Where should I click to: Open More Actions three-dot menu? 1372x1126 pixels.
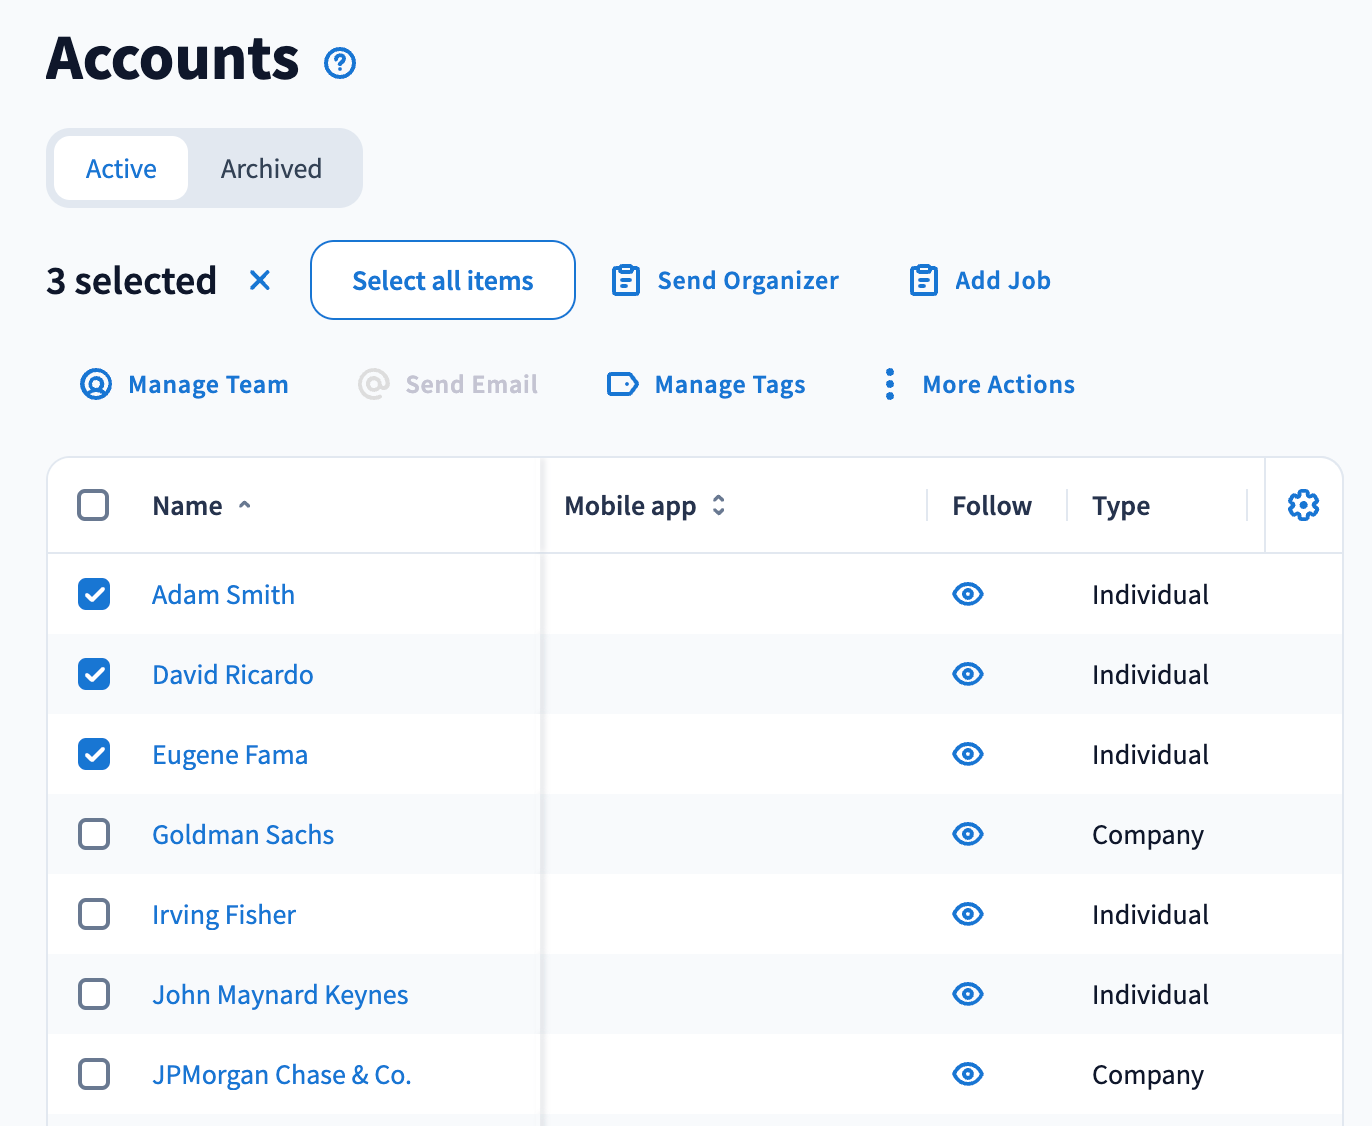click(x=890, y=385)
